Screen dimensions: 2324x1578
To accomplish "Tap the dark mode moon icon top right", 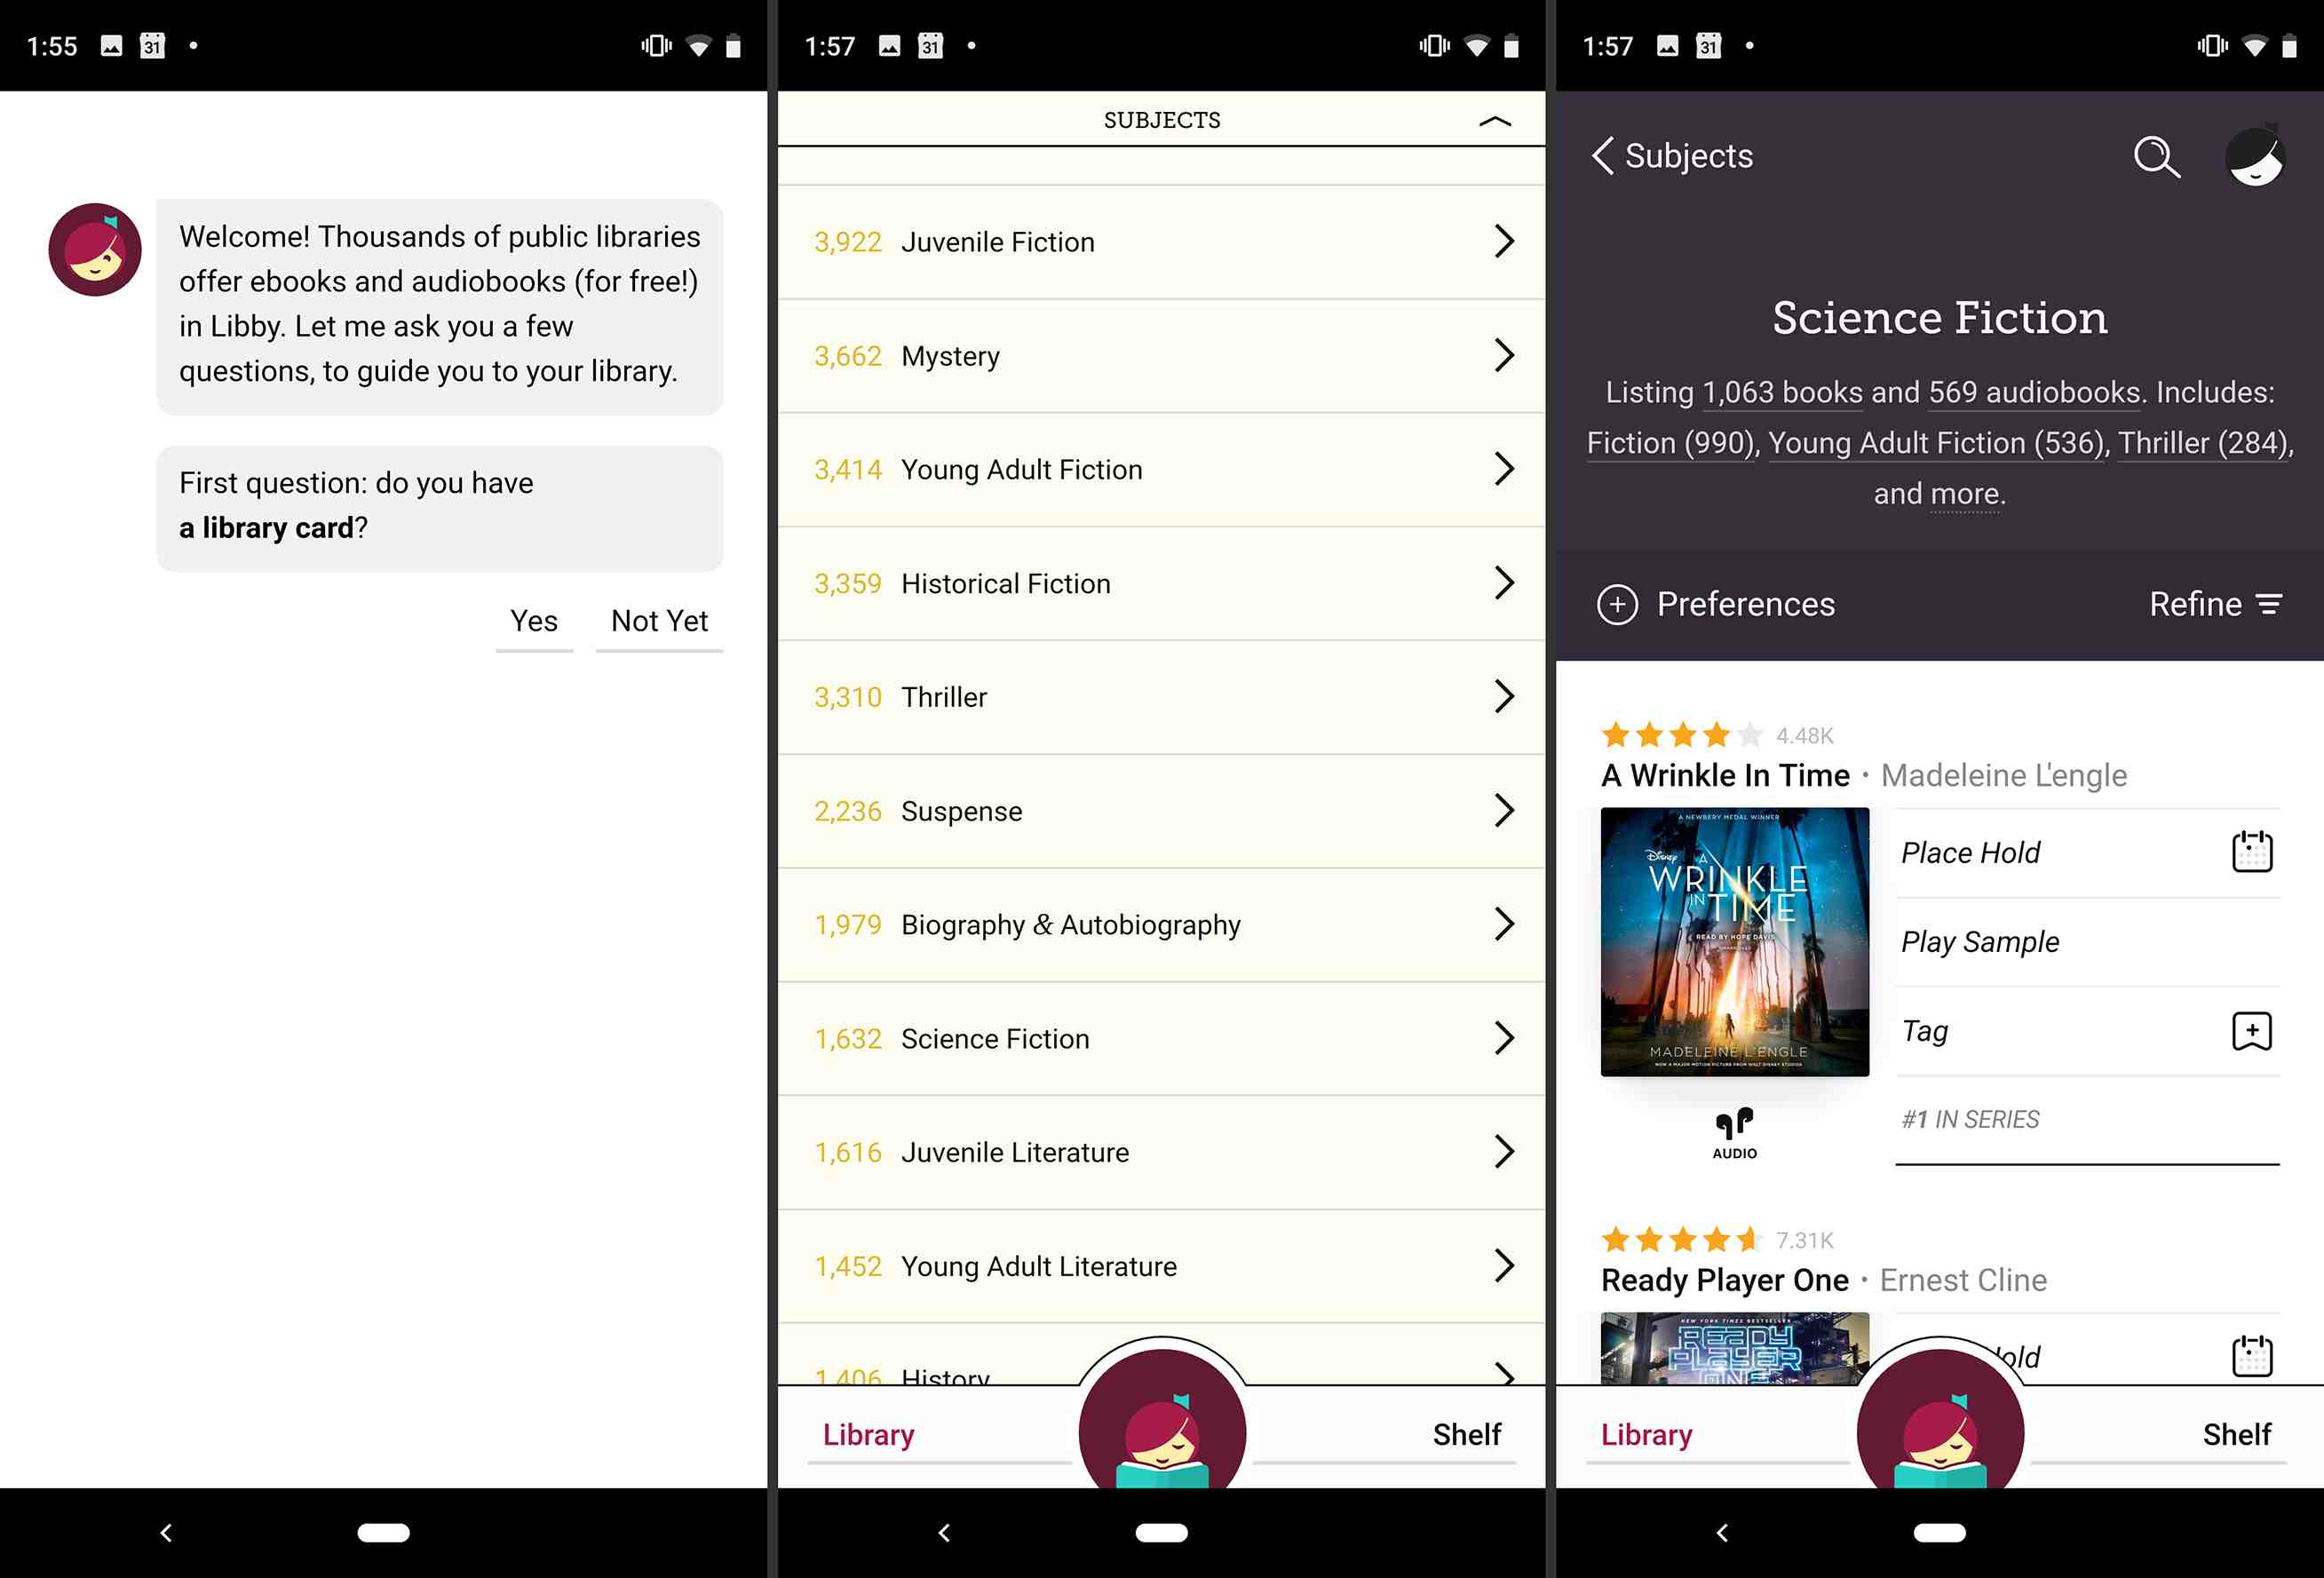I will pos(2254,157).
